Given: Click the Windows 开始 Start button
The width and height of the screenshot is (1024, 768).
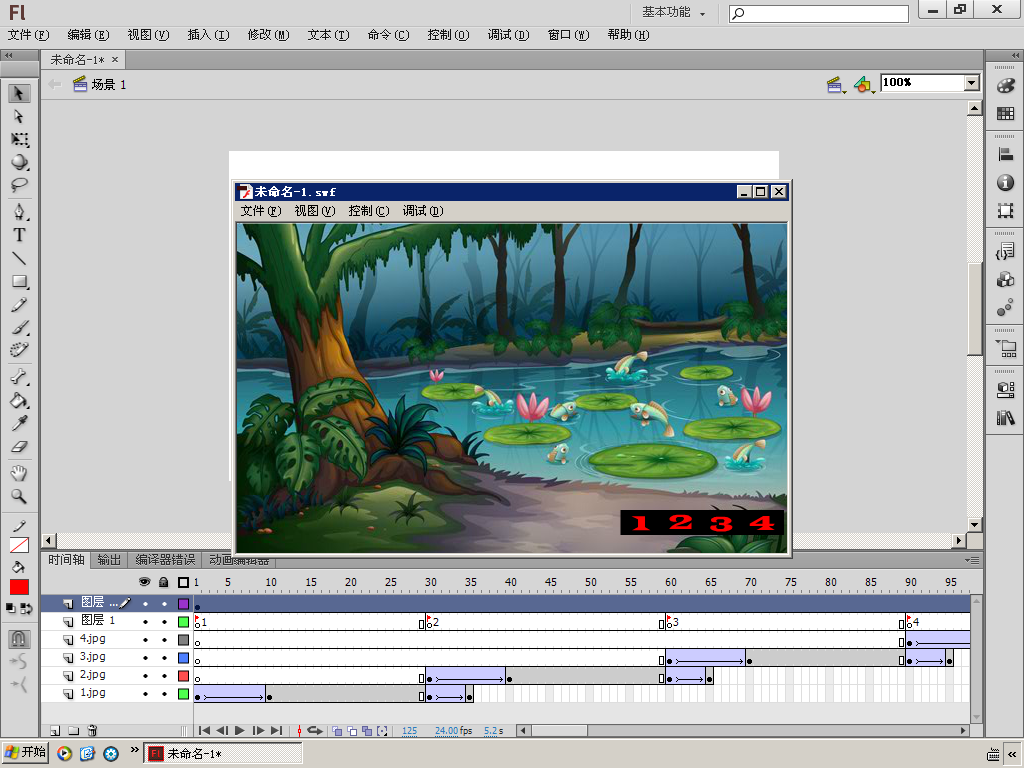Looking at the screenshot, I should pyautogui.click(x=26, y=753).
